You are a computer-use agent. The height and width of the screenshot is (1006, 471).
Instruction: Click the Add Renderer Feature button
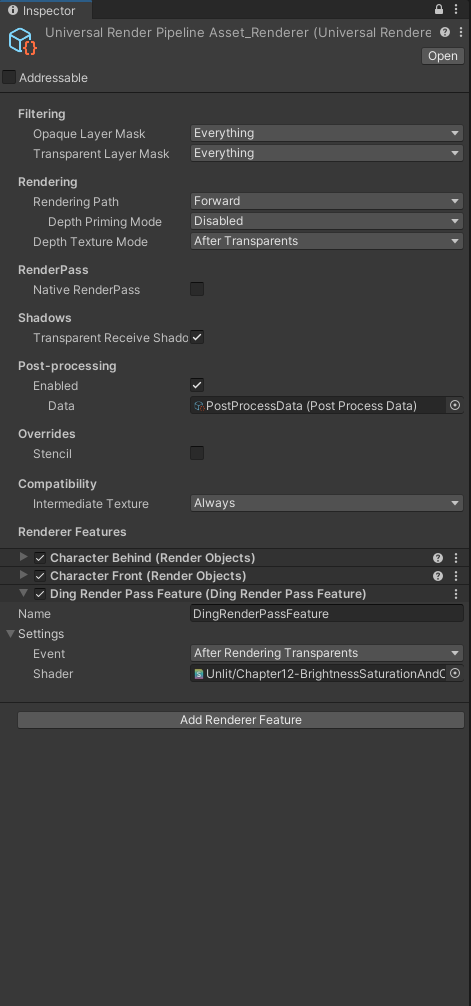(241, 720)
